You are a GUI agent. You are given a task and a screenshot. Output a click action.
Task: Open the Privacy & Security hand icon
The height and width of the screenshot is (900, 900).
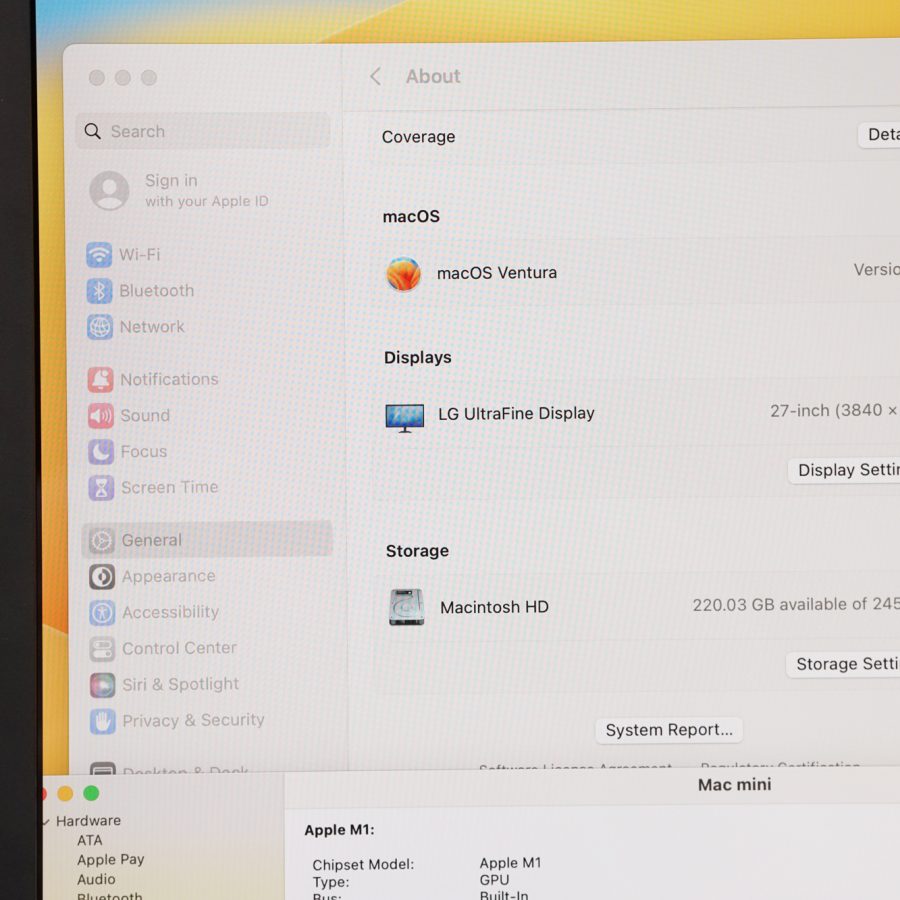coord(103,721)
